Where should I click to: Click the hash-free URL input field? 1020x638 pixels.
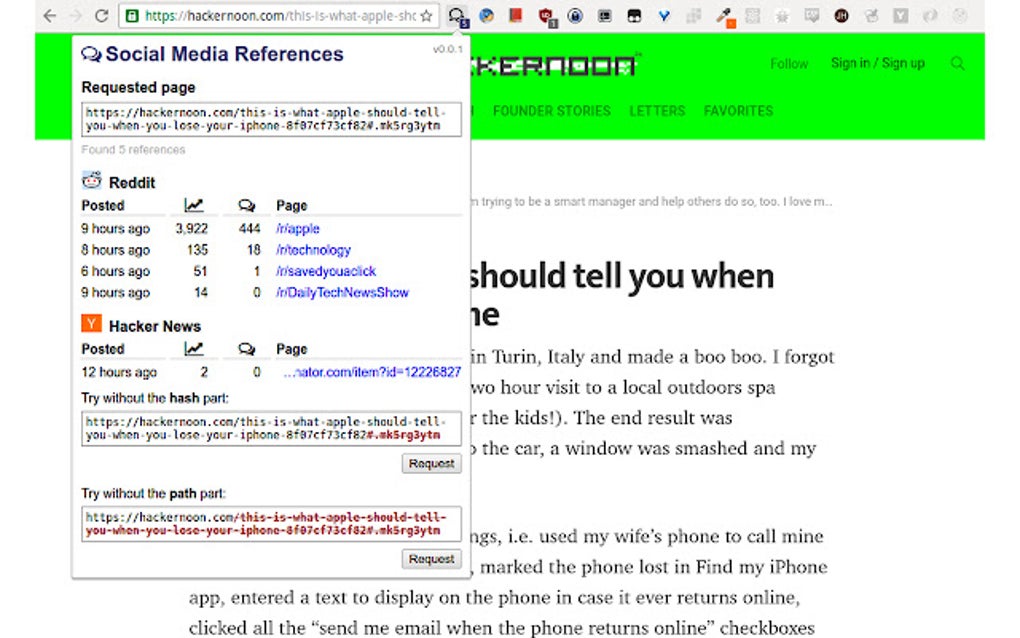(x=270, y=429)
